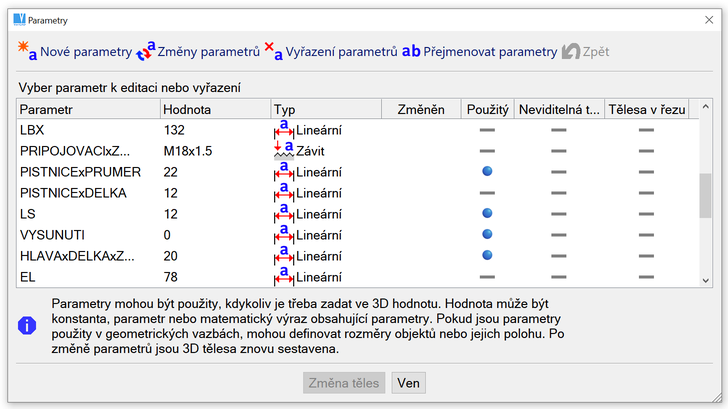Click Přejmenovat parametry toolbar item
728x409 pixels.
point(411,51)
